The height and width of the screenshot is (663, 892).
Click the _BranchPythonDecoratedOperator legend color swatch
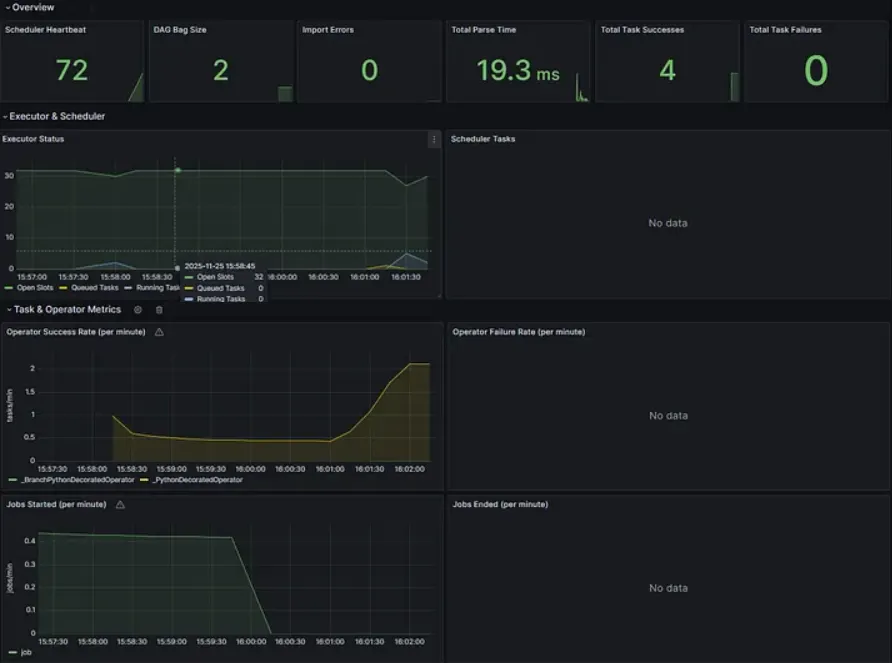[x=13, y=480]
